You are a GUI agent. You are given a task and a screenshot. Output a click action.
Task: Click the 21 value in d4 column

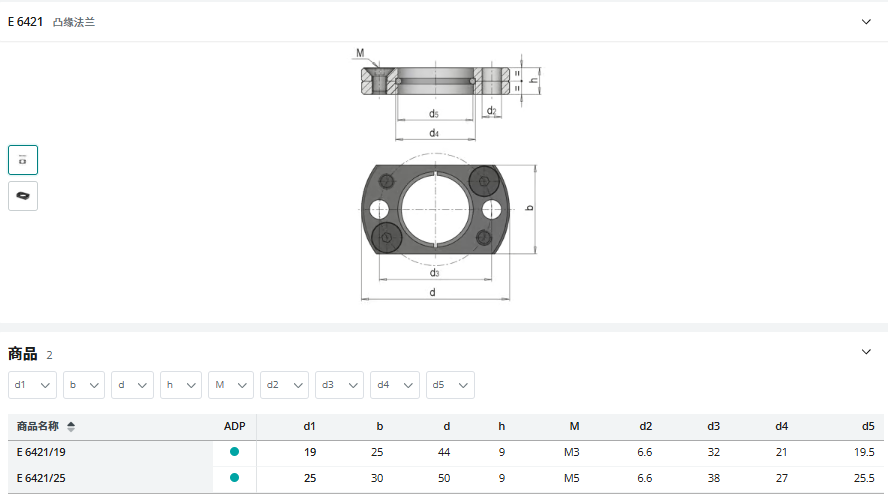pyautogui.click(x=782, y=452)
